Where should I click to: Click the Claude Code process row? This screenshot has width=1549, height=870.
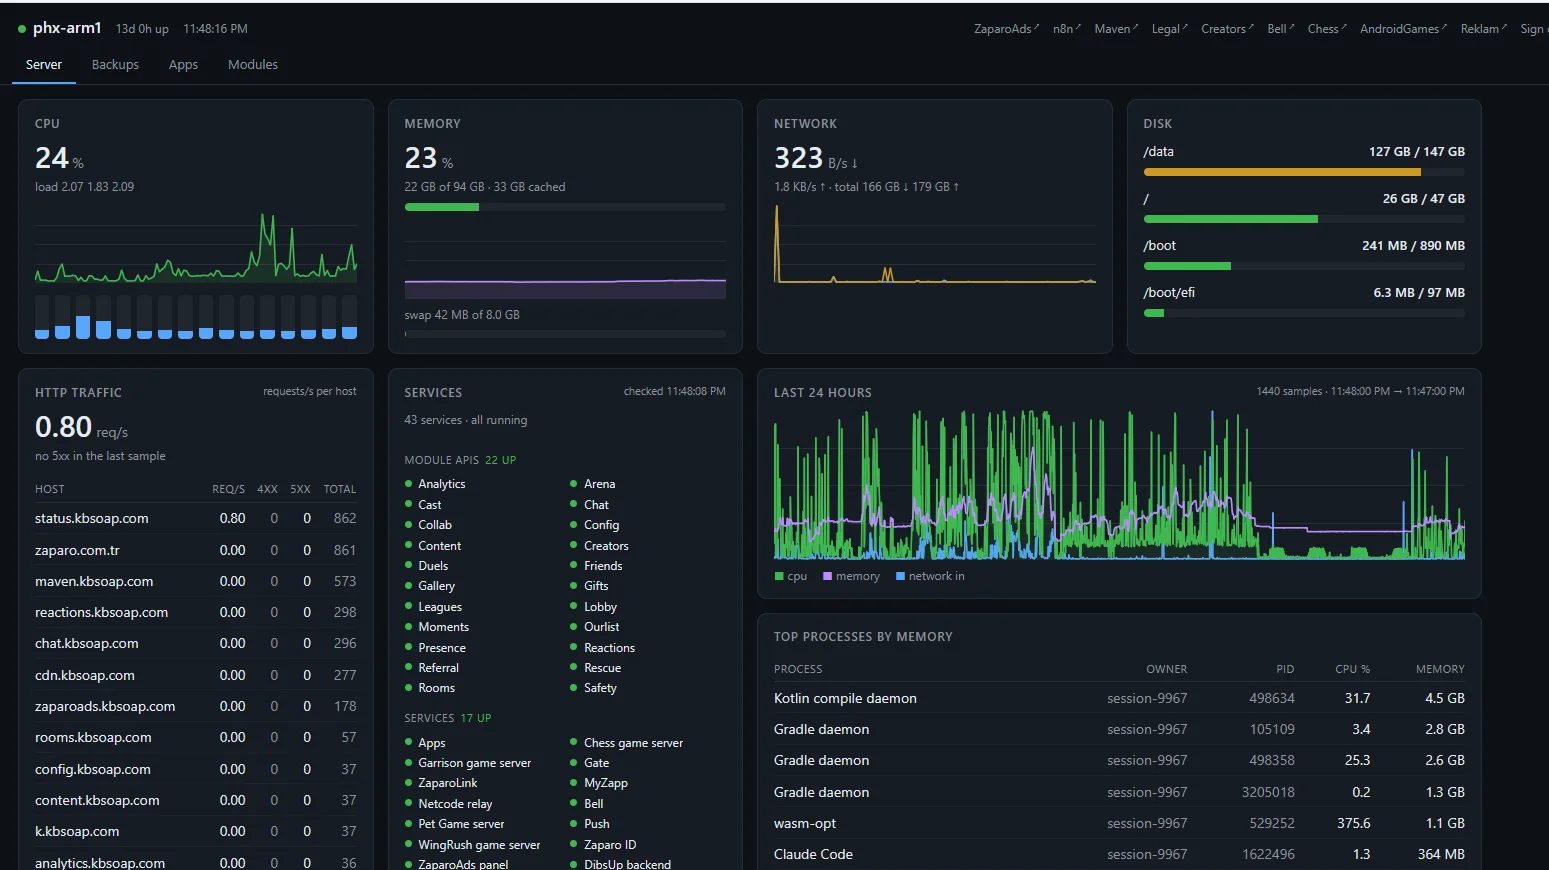(1119, 854)
